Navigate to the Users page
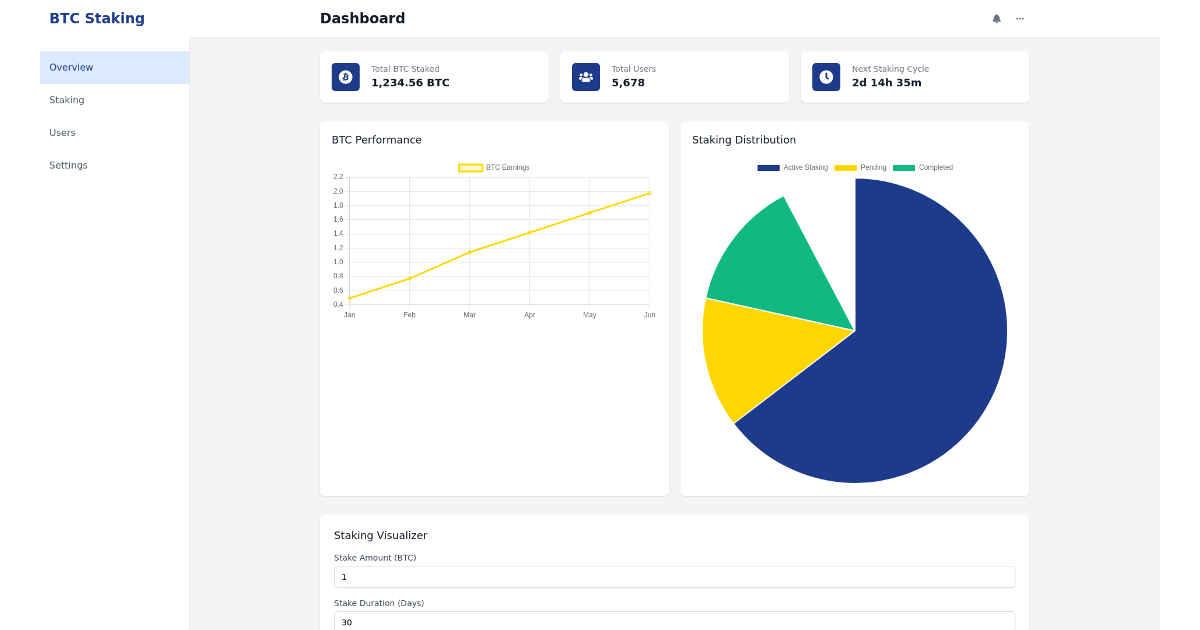This screenshot has width=1200, height=630. 62,132
